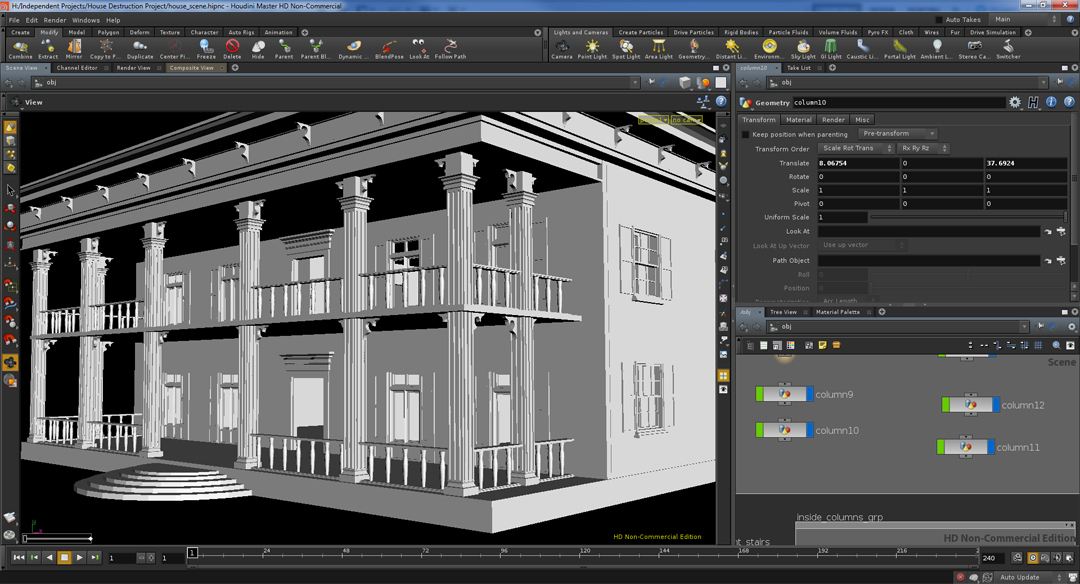Viewport: 1080px width, 584px height.
Task: Open the Scale Rot Trans order dropdown
Action: pos(856,148)
